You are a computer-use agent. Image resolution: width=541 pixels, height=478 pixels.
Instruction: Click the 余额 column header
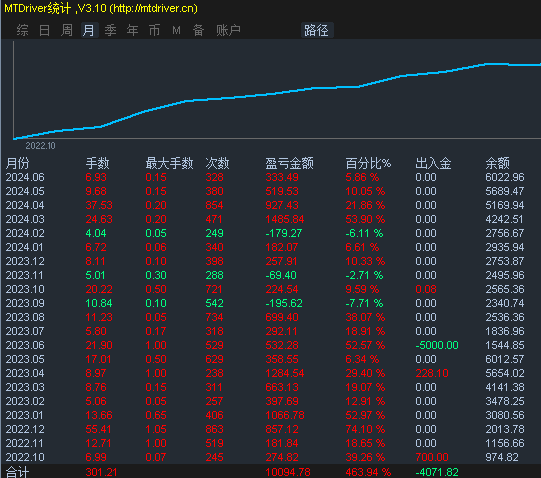[x=497, y=163]
